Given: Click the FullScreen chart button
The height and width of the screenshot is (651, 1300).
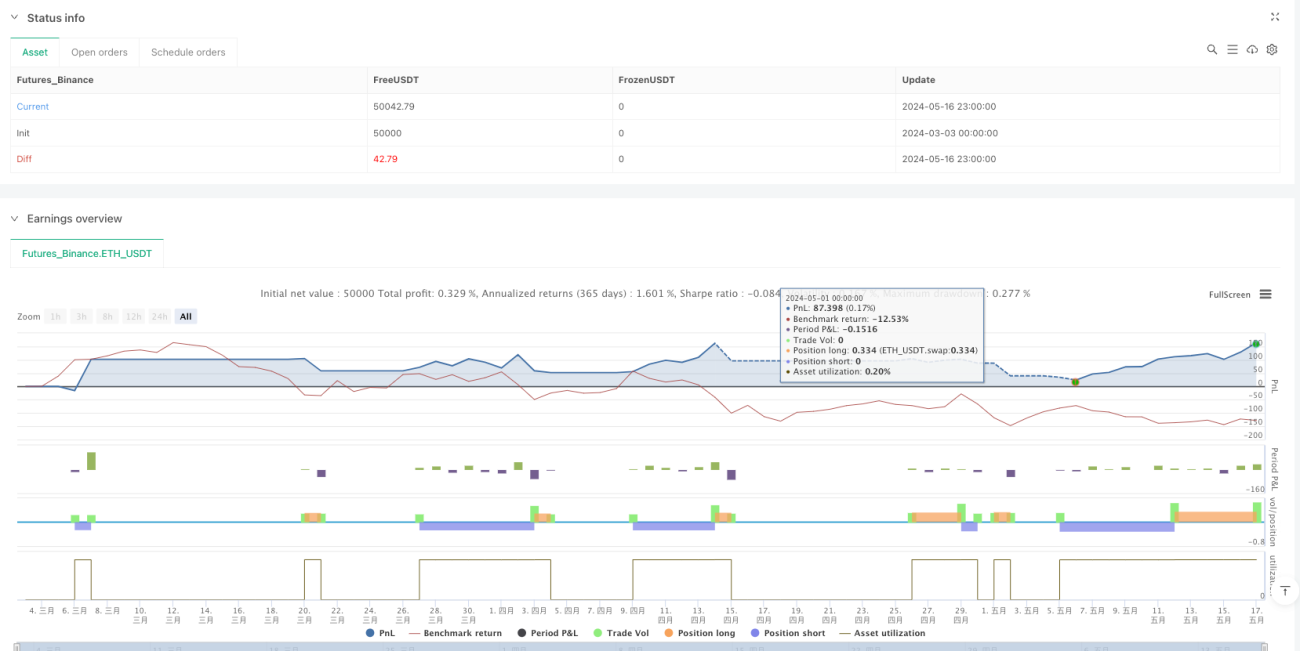Looking at the screenshot, I should pyautogui.click(x=1229, y=295).
